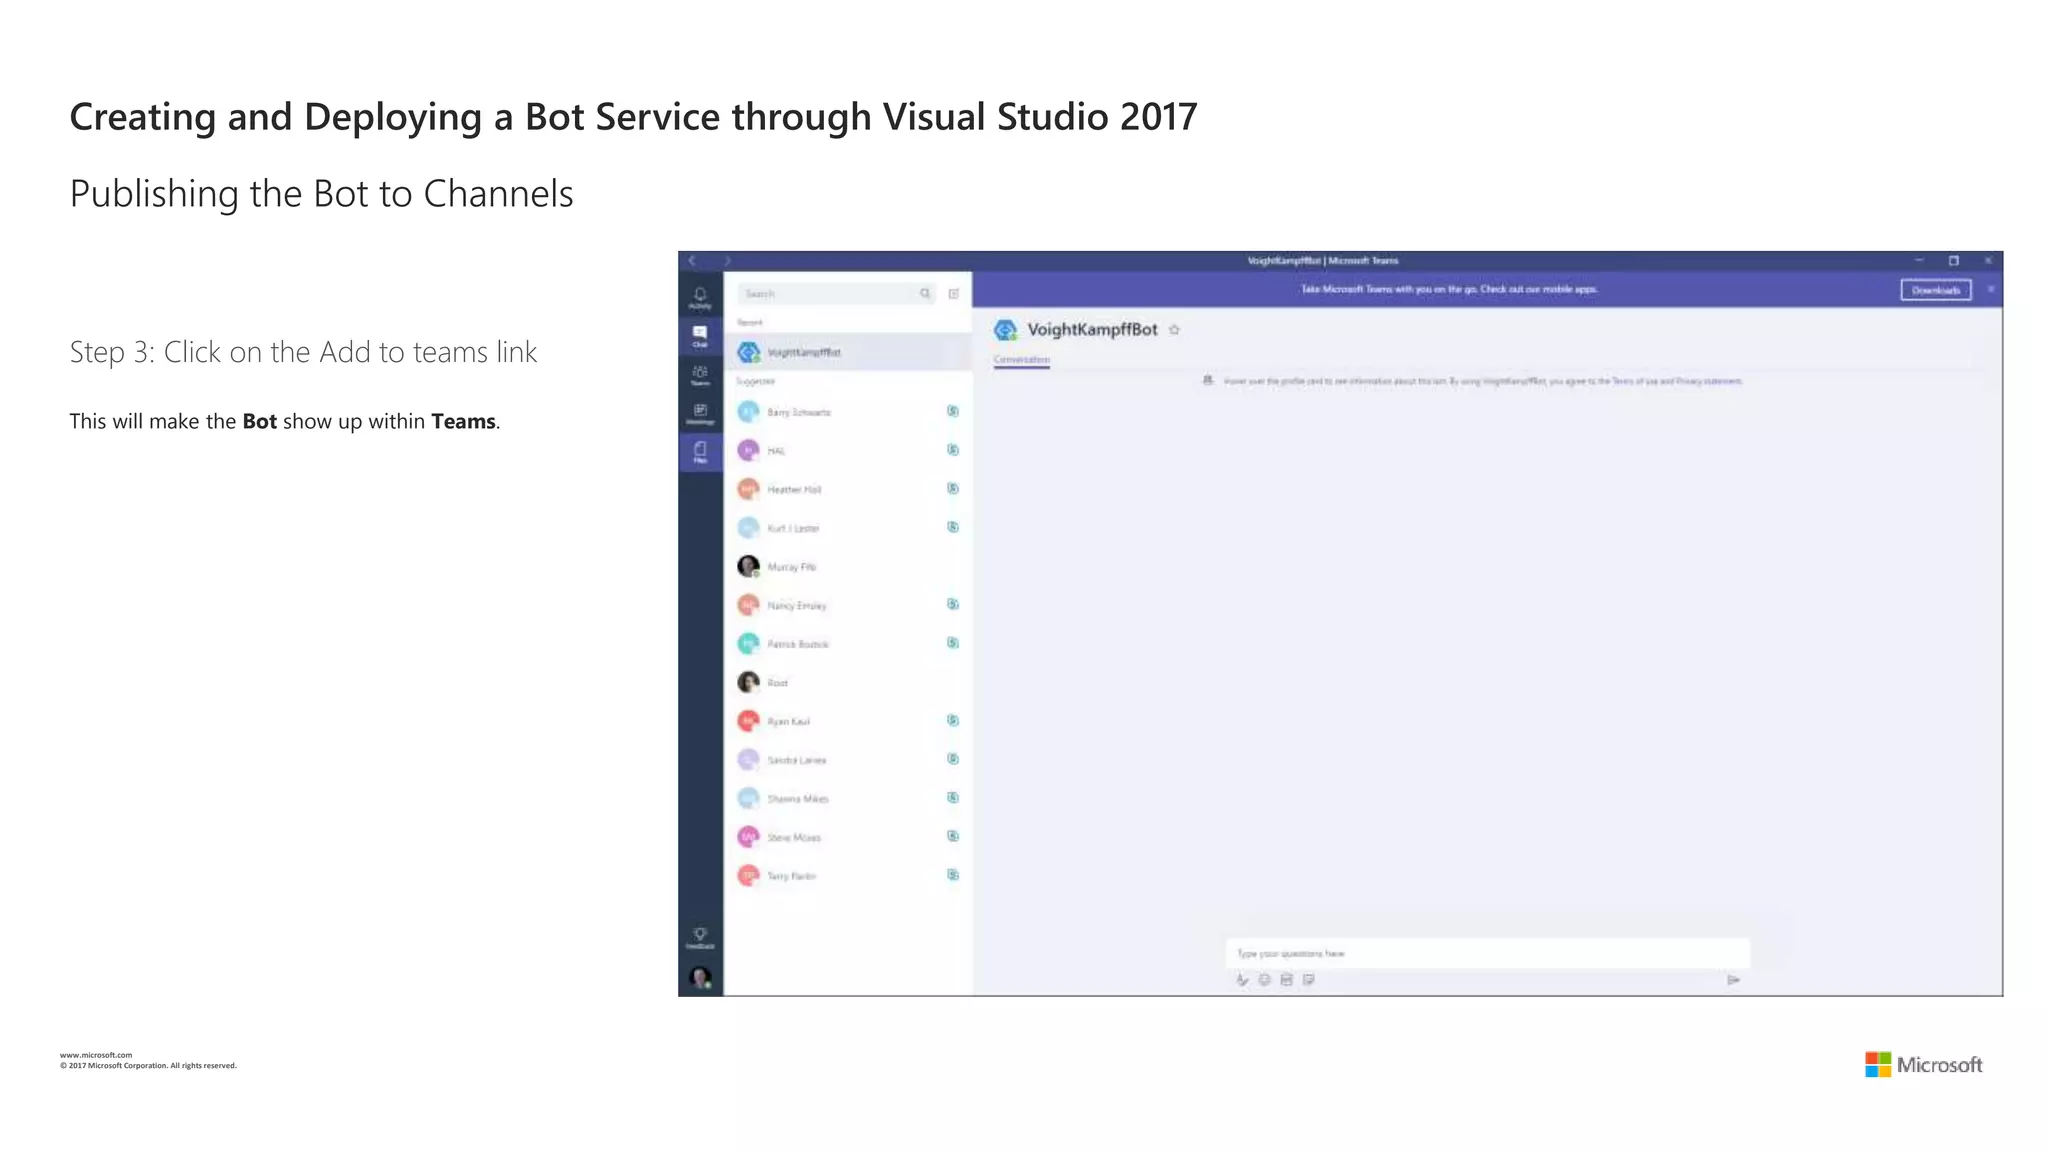Open the Activity bell in sidebar
Screen dimensions: 2048x1152
tap(700, 297)
